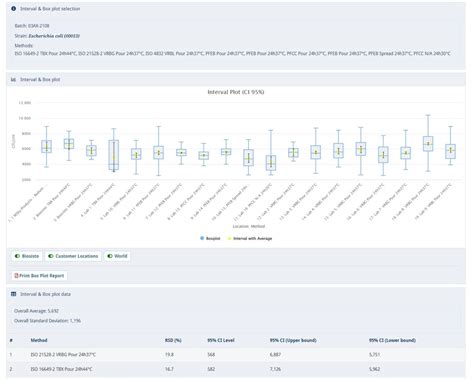
Task: Toggle the Customer Locations visibility button
Action: pos(73,256)
